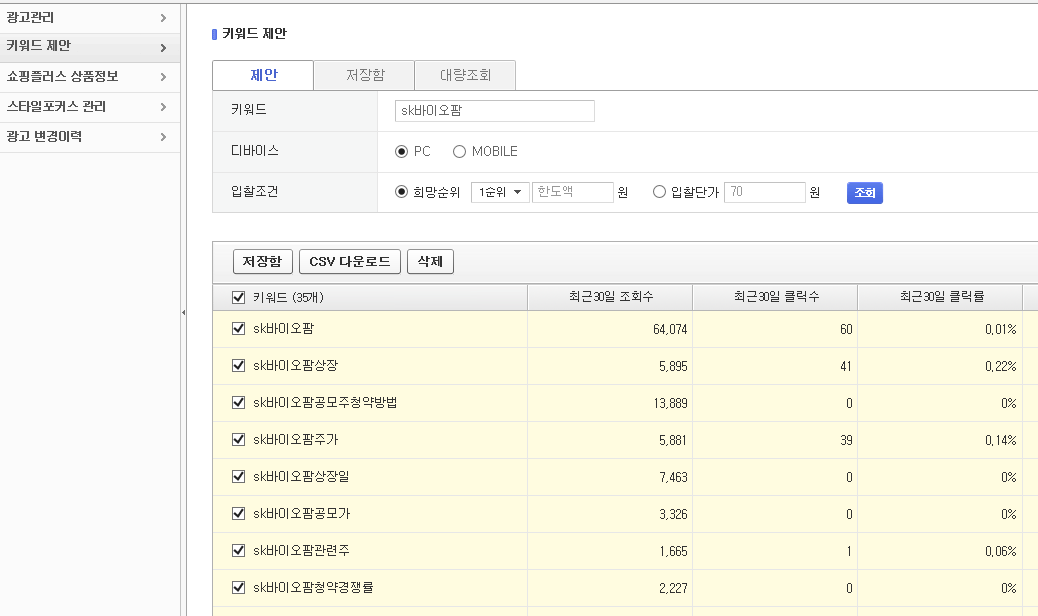Open the 1순위 rank dropdown
Image resolution: width=1038 pixels, height=616 pixels.
pos(500,192)
